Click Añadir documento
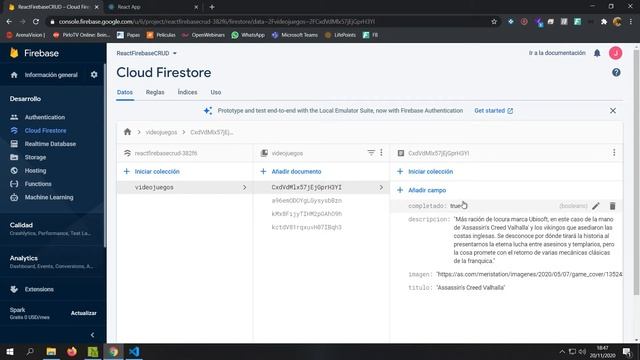 296,171
